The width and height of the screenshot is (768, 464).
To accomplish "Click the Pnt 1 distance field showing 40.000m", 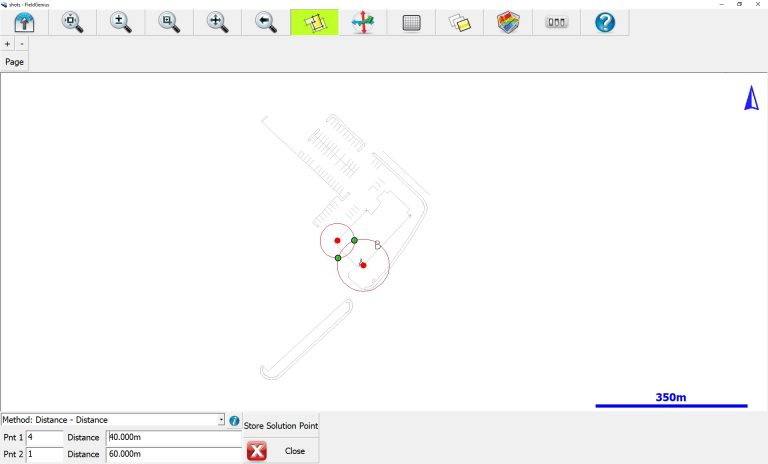I will [x=173, y=438].
